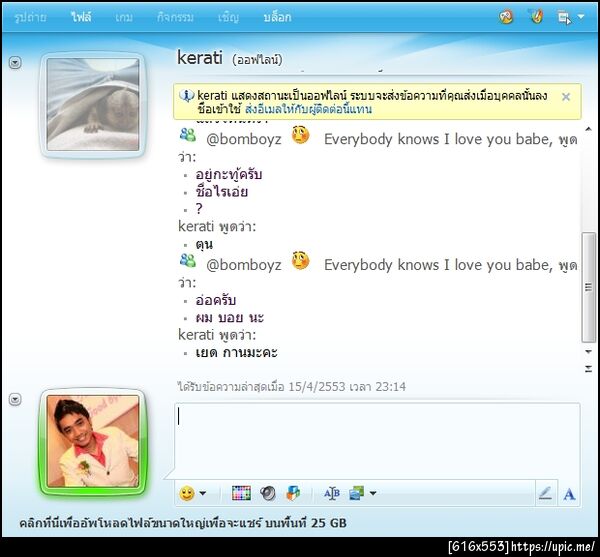
Task: Click the show menu window icon
Action: point(564,17)
